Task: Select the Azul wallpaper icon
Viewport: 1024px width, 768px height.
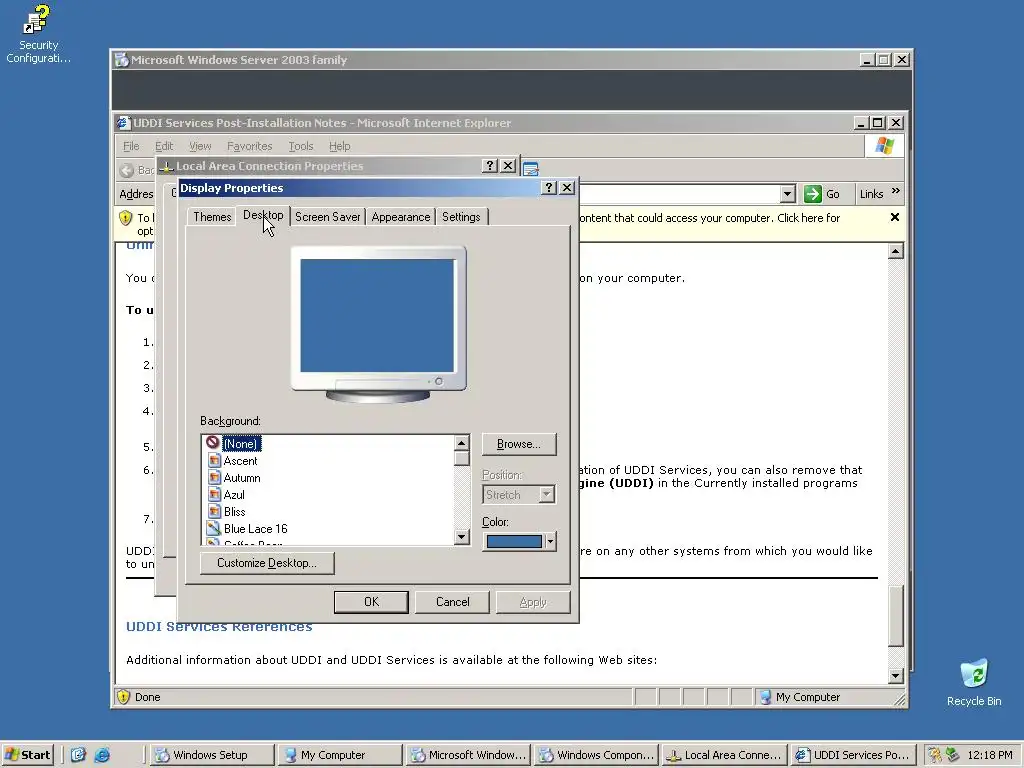Action: 214,495
